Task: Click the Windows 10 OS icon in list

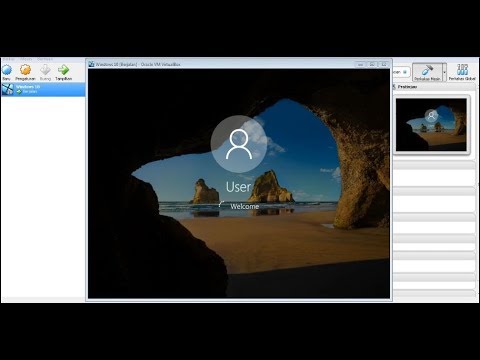Action: pyautogui.click(x=8, y=89)
